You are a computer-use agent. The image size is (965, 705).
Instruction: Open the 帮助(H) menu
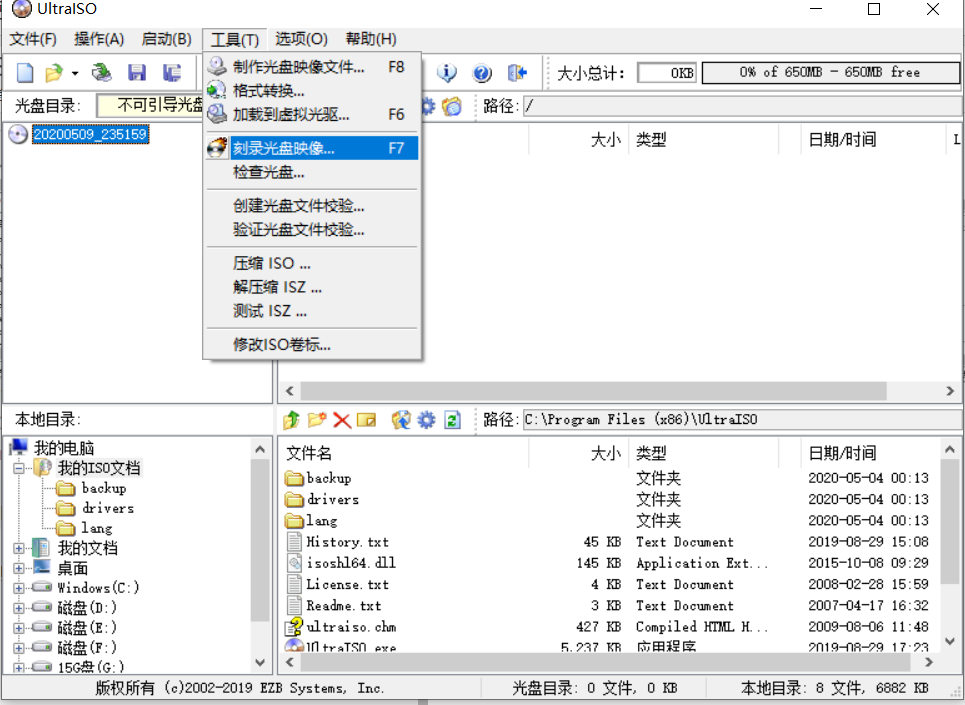370,39
